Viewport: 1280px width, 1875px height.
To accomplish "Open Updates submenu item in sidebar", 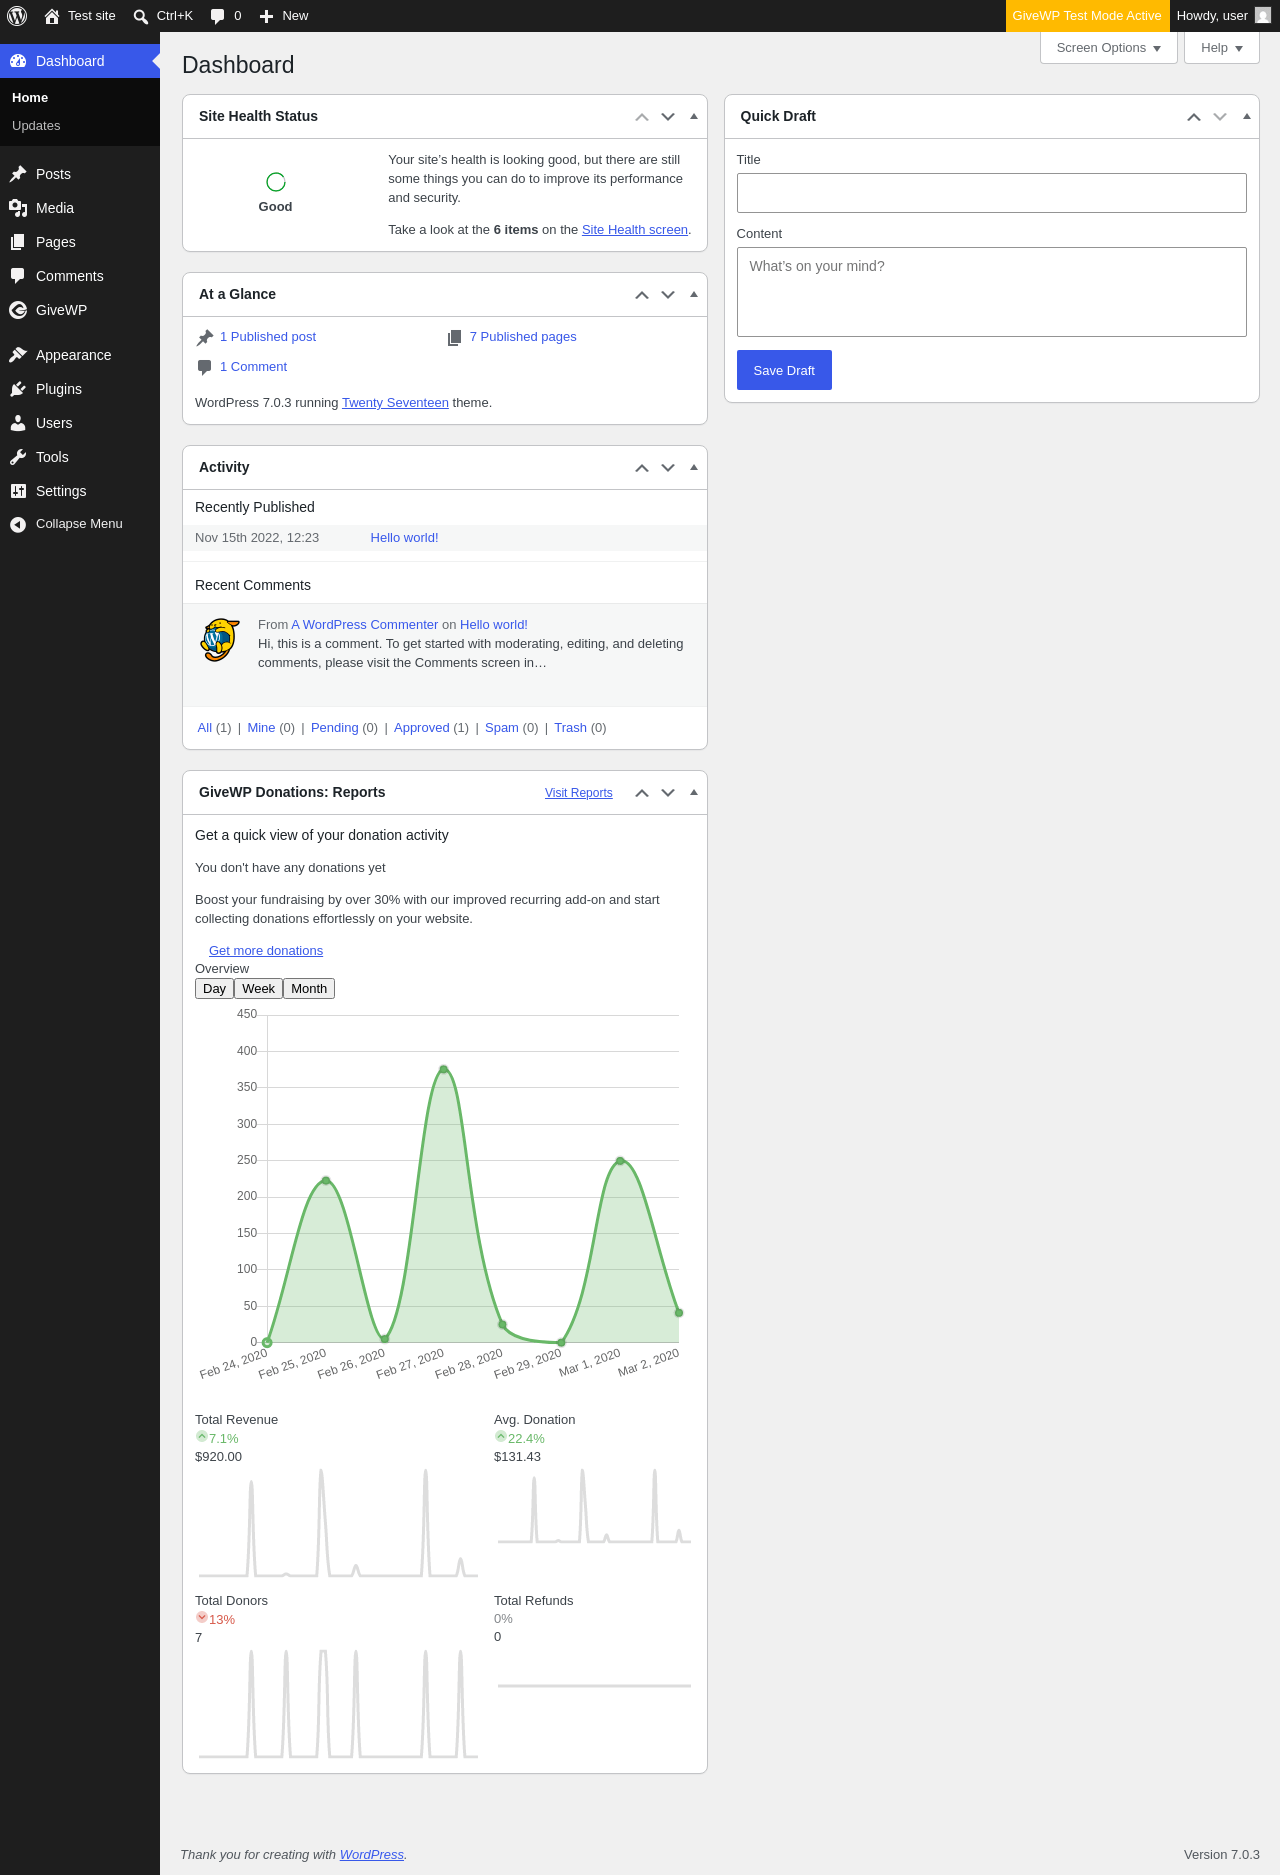I will coord(36,126).
